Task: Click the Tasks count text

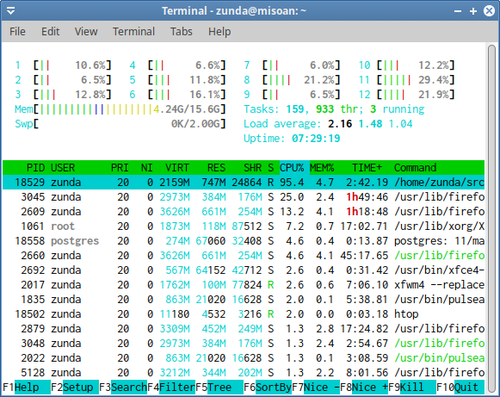Action: (x=334, y=109)
